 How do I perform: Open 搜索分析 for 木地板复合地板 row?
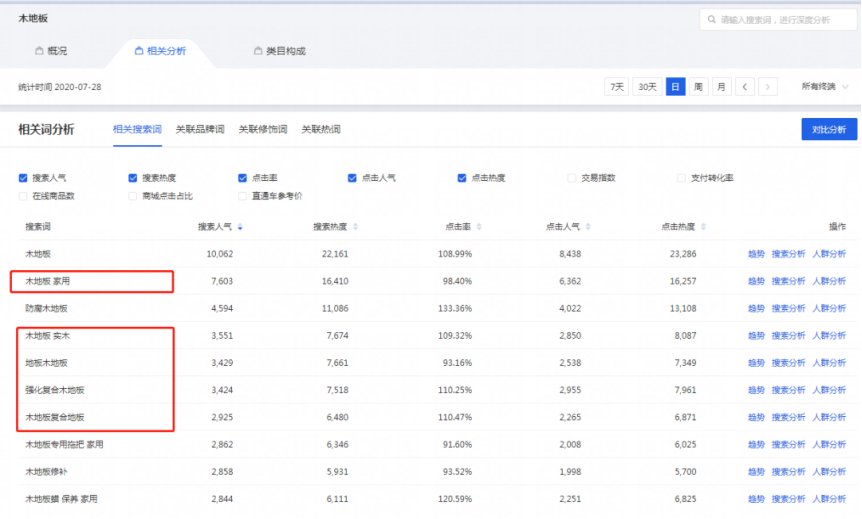coord(788,417)
